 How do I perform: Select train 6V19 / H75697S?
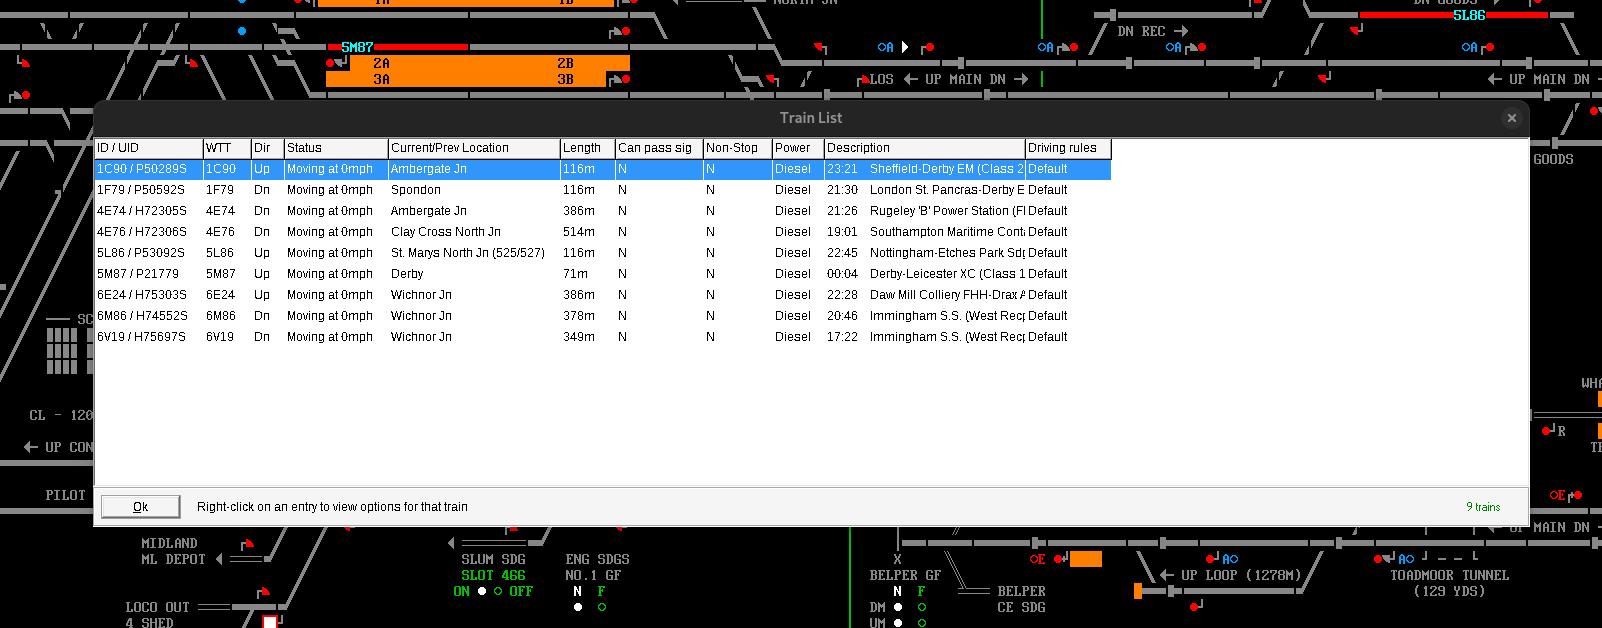[603, 337]
